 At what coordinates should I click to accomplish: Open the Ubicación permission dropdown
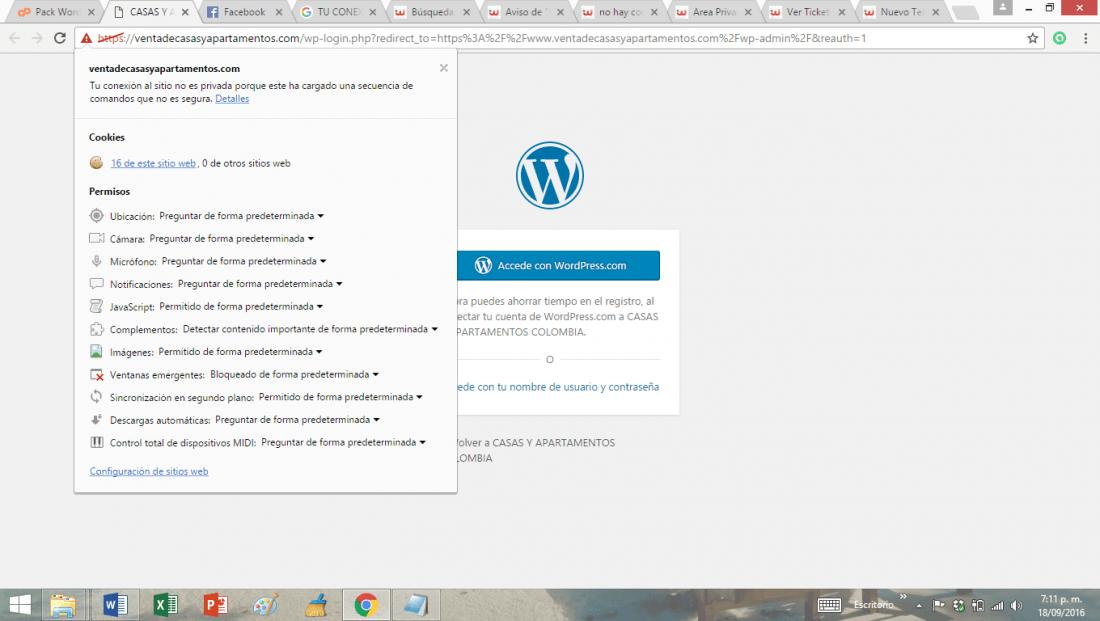(241, 215)
